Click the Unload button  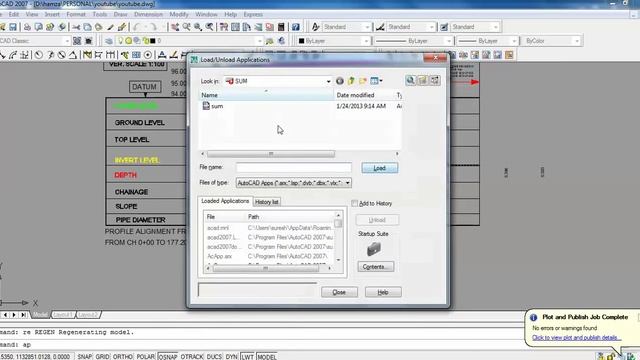tap(377, 220)
